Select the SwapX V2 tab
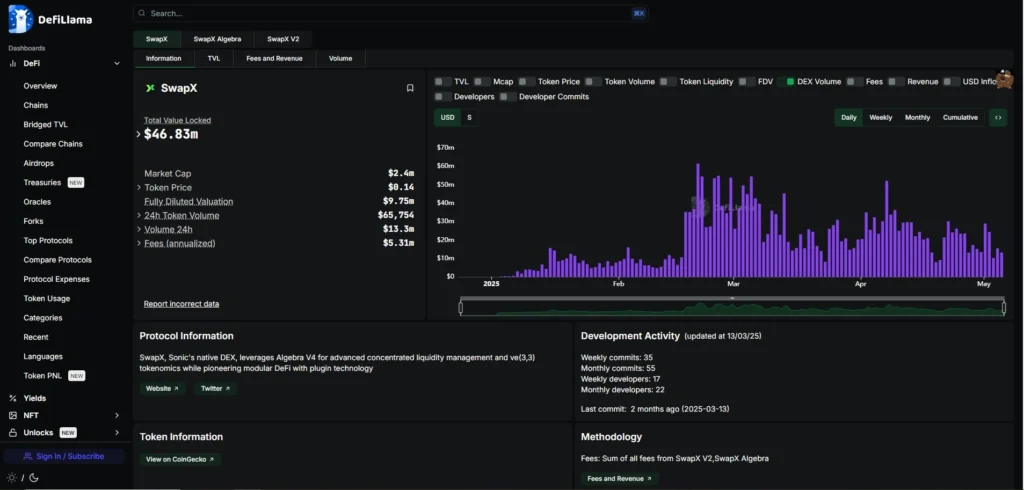Image resolution: width=1024 pixels, height=490 pixels. (283, 39)
